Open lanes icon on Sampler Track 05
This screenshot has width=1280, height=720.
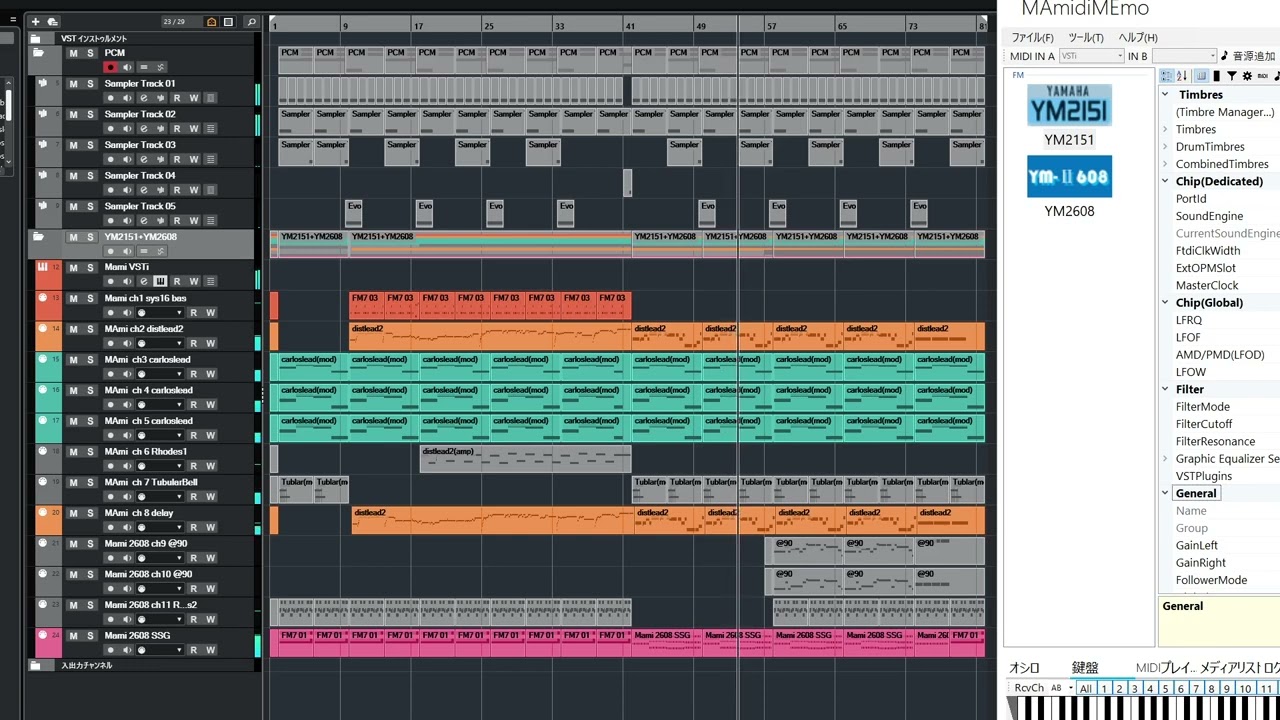coord(211,221)
